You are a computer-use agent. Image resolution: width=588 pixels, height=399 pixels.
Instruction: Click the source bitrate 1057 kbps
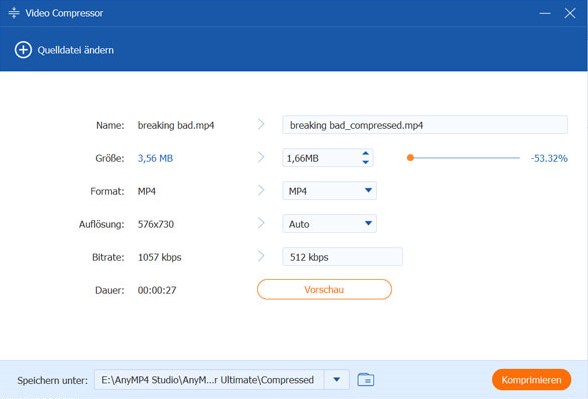coord(159,257)
